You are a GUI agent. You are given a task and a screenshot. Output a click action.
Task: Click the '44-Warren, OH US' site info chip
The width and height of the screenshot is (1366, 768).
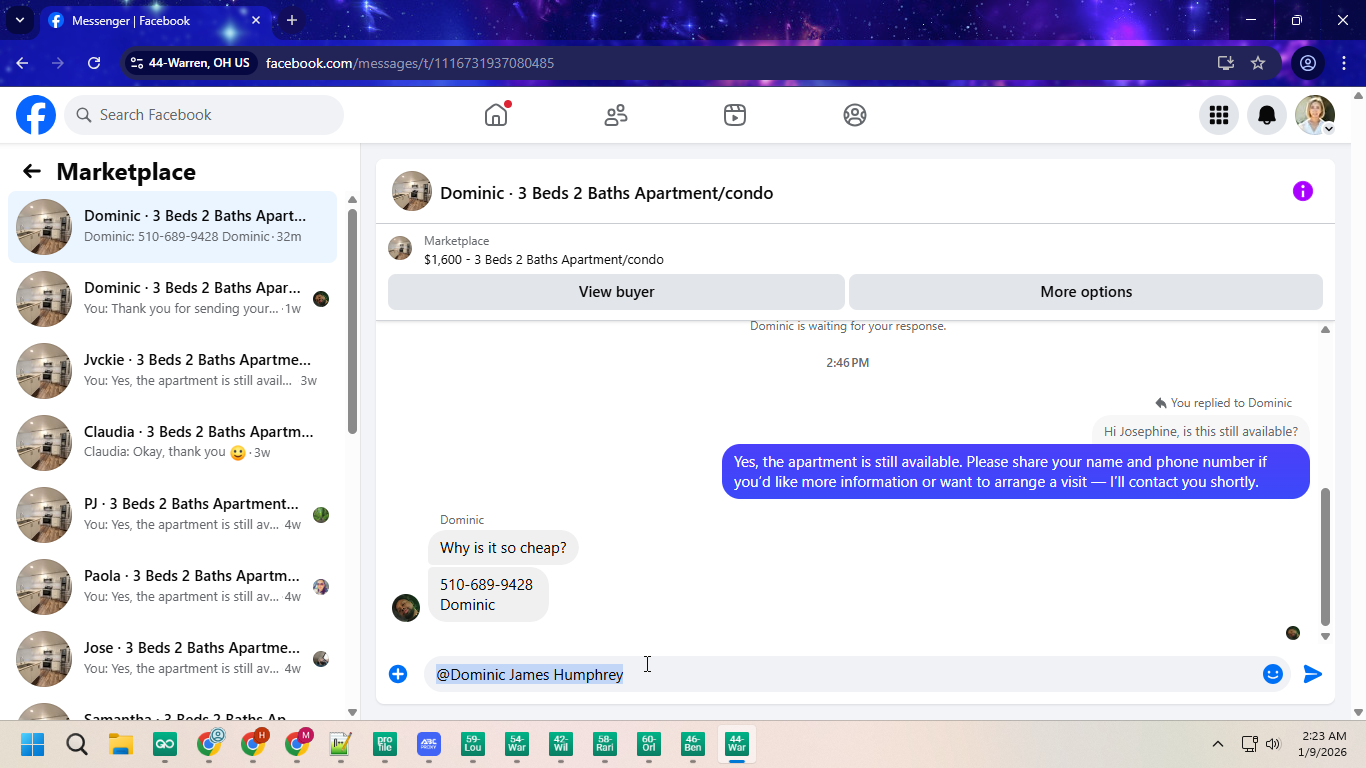pyautogui.click(x=191, y=63)
